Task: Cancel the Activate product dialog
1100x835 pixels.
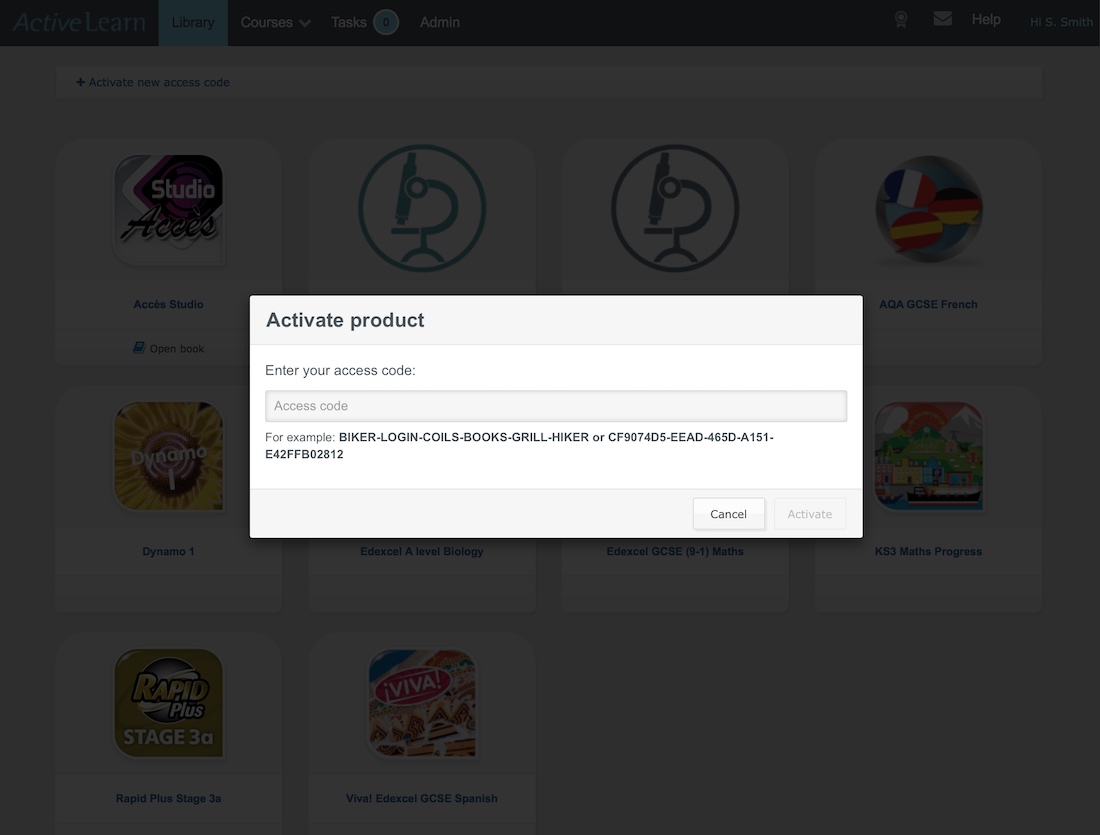Action: coord(728,514)
